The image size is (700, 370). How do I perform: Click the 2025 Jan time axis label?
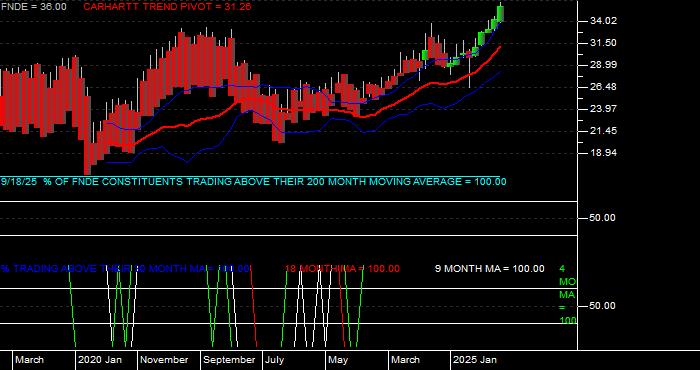[475, 360]
